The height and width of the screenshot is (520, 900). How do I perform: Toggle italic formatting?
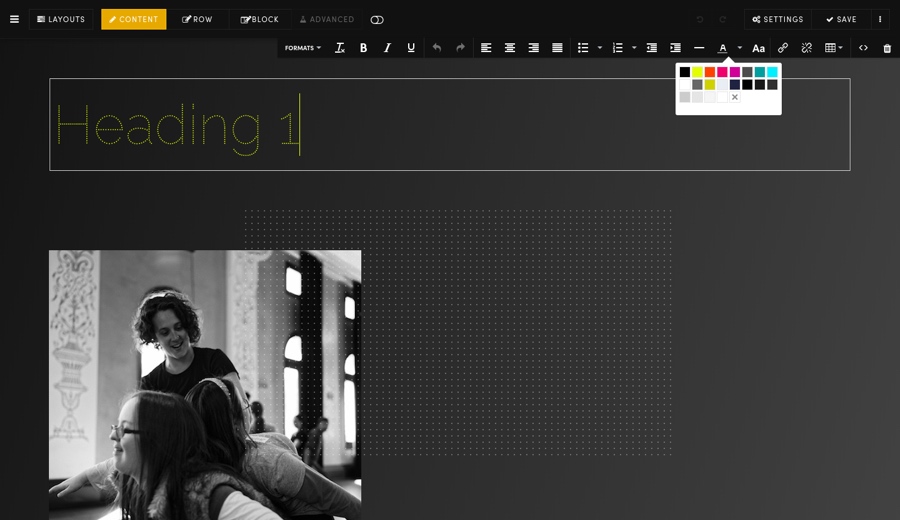[x=387, y=48]
